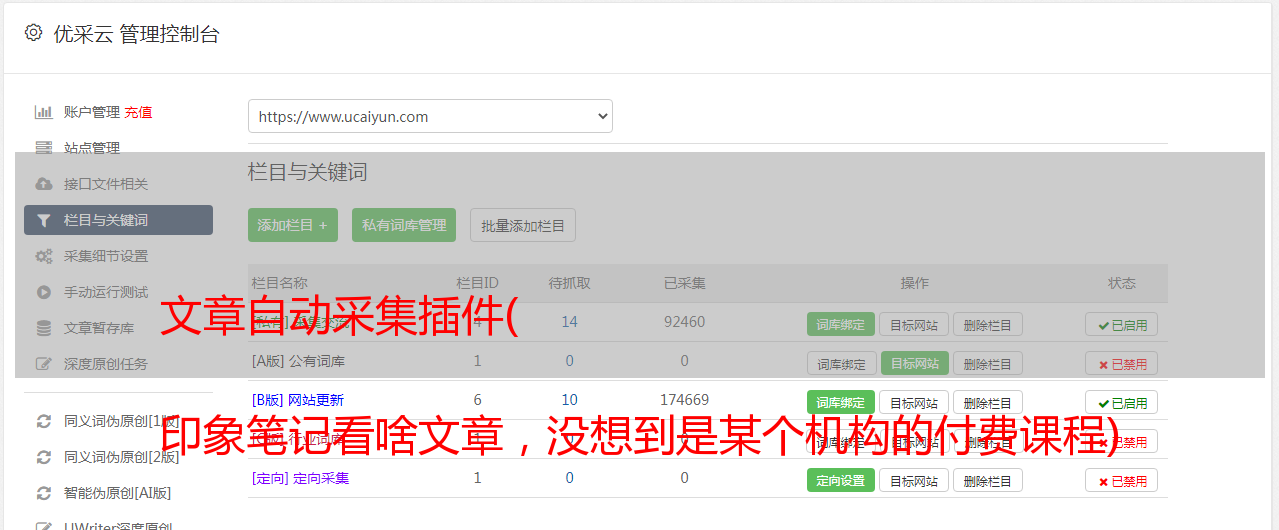Click green 目标网站 for [A版] 公有词库

click(x=914, y=363)
